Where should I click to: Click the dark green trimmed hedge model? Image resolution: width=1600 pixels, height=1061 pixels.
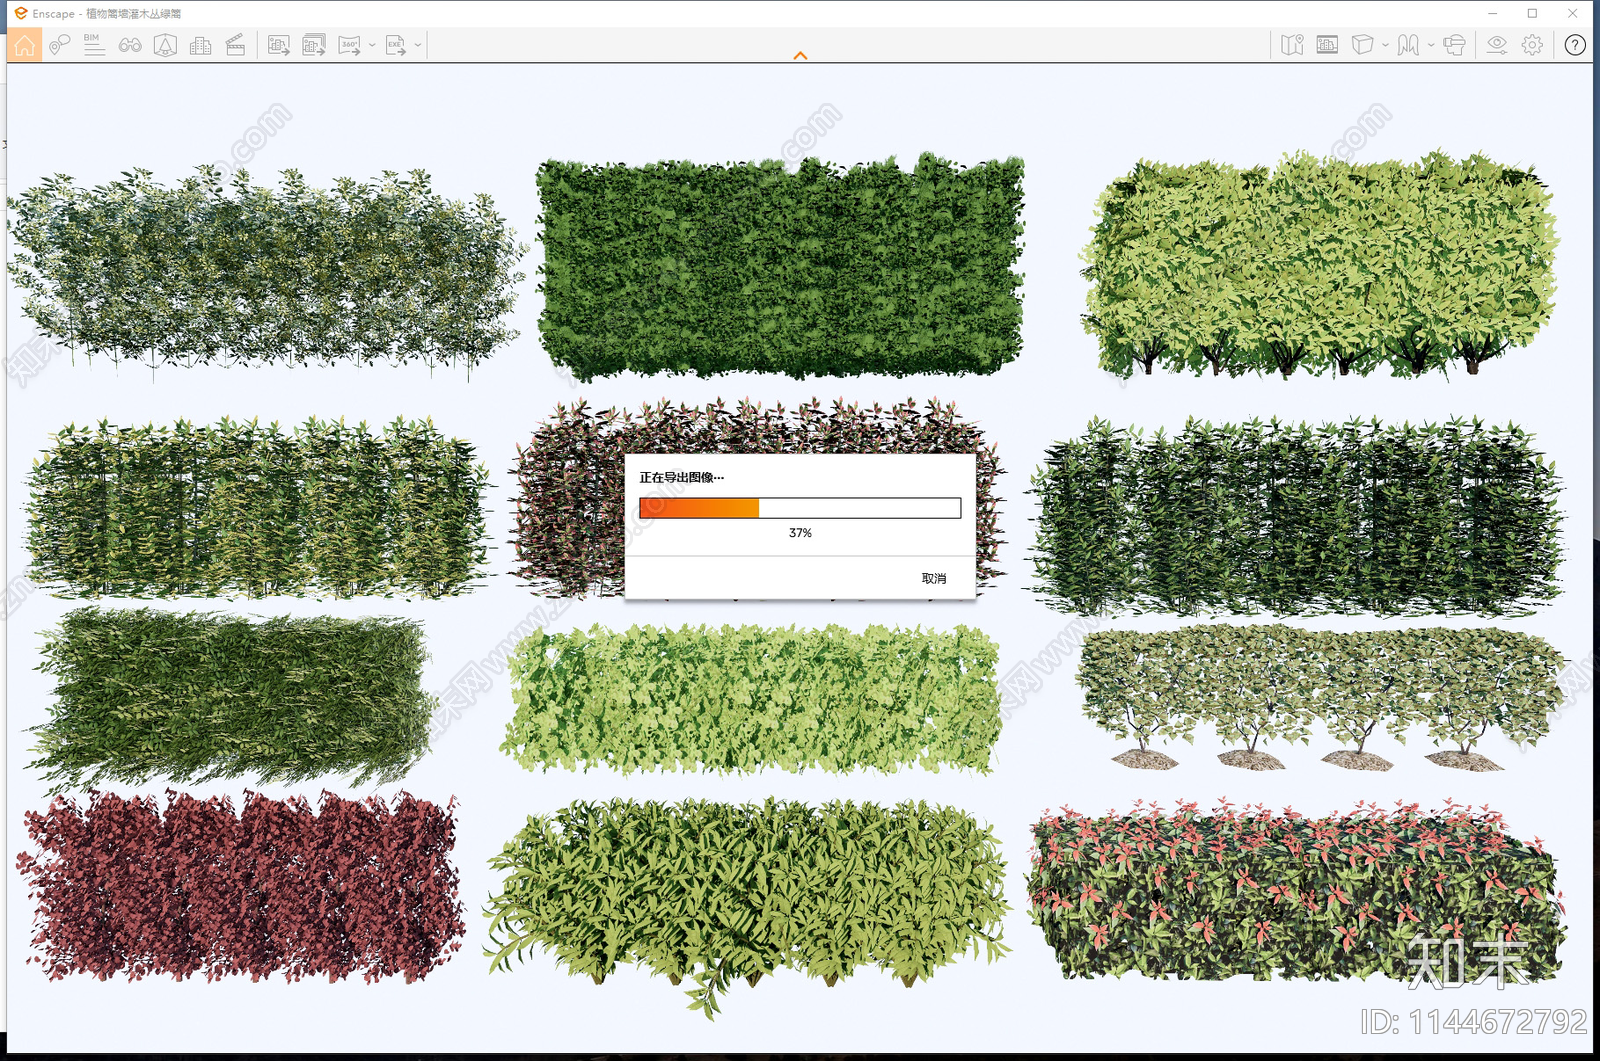(780, 268)
